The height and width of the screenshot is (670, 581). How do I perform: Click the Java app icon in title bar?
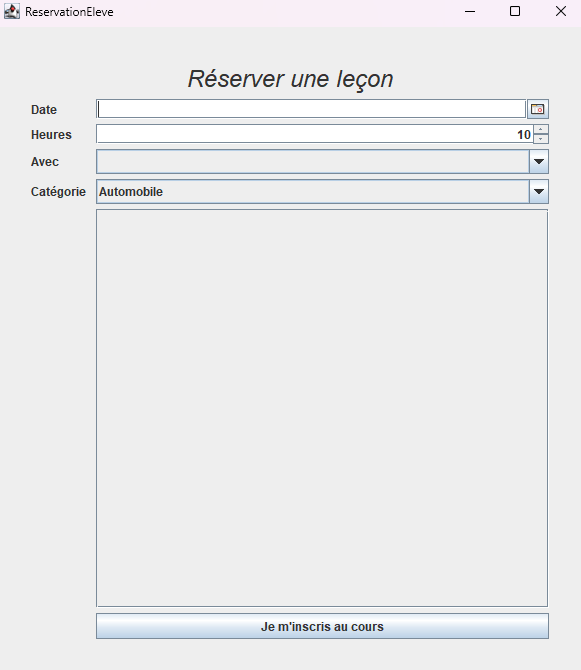12,12
